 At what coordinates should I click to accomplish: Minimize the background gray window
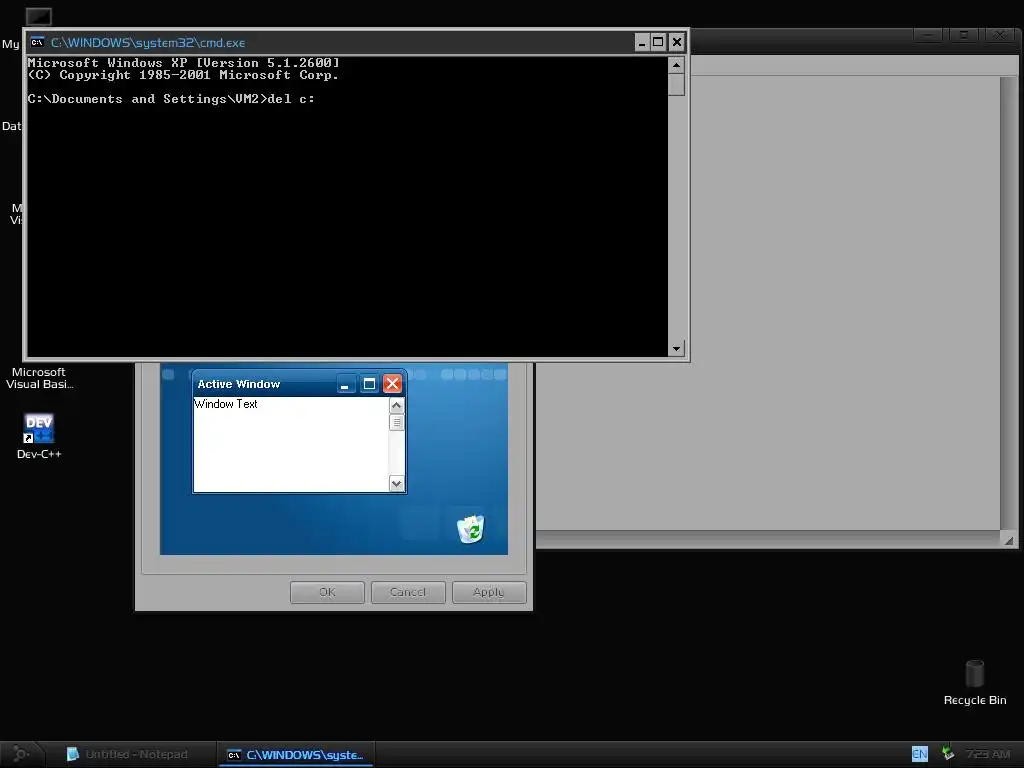click(927, 35)
